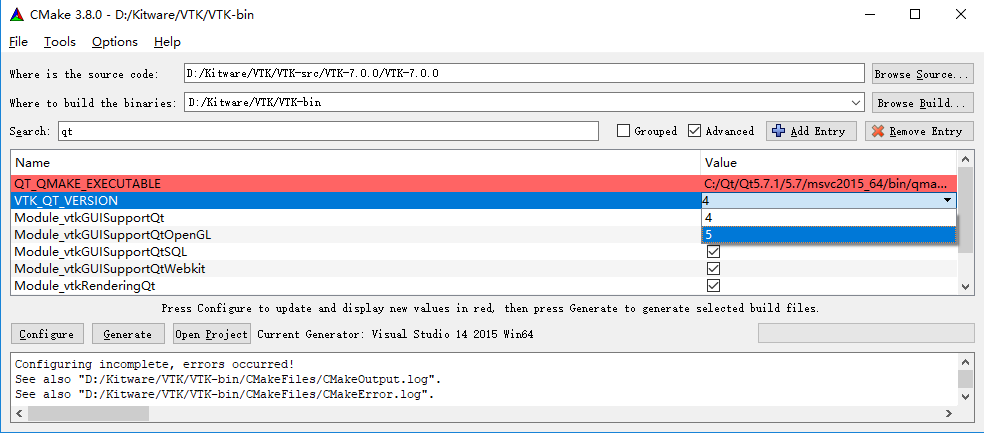Click the Browse Source button
This screenshot has height=433, width=984.
[x=922, y=74]
